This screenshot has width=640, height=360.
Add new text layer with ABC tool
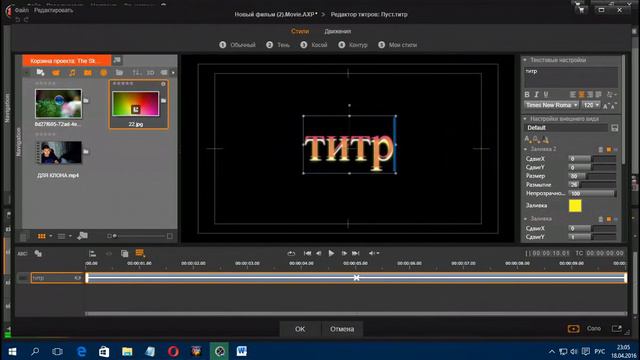pyautogui.click(x=22, y=253)
